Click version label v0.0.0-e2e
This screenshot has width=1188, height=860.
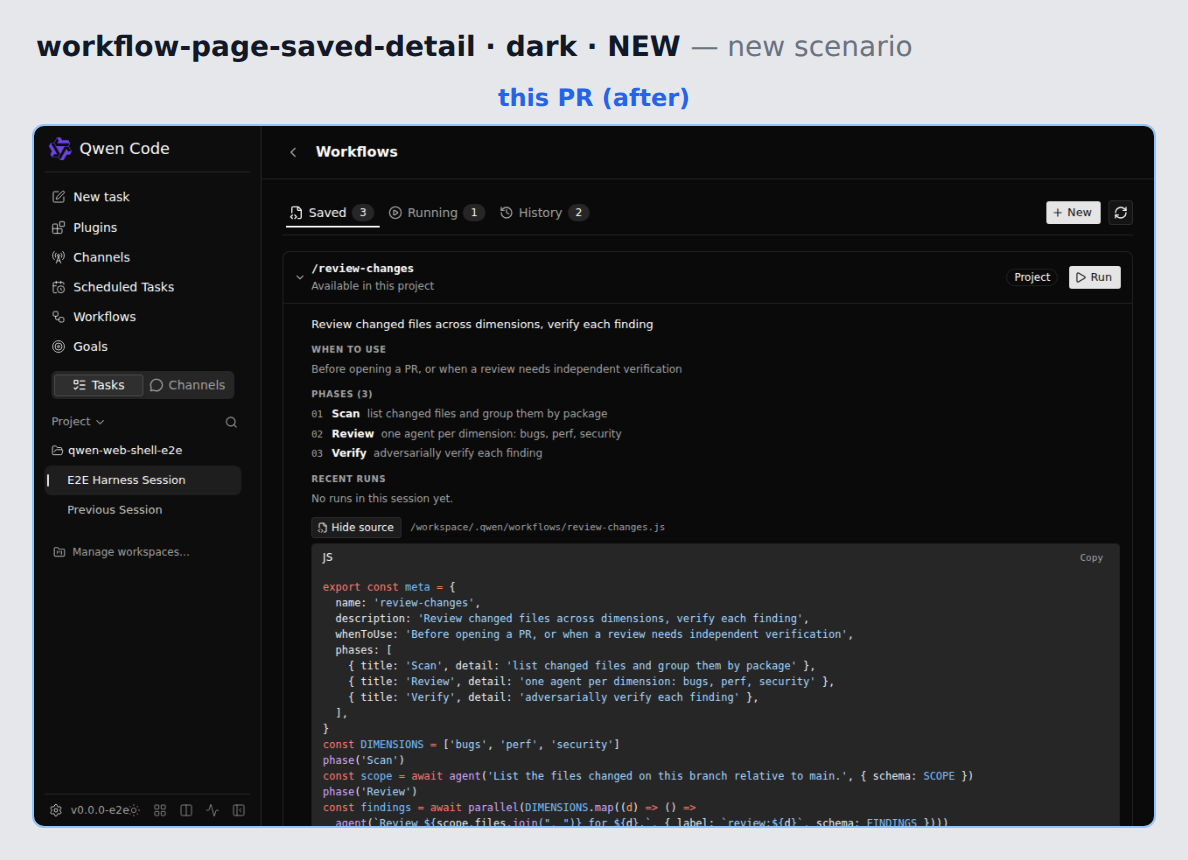[99, 810]
